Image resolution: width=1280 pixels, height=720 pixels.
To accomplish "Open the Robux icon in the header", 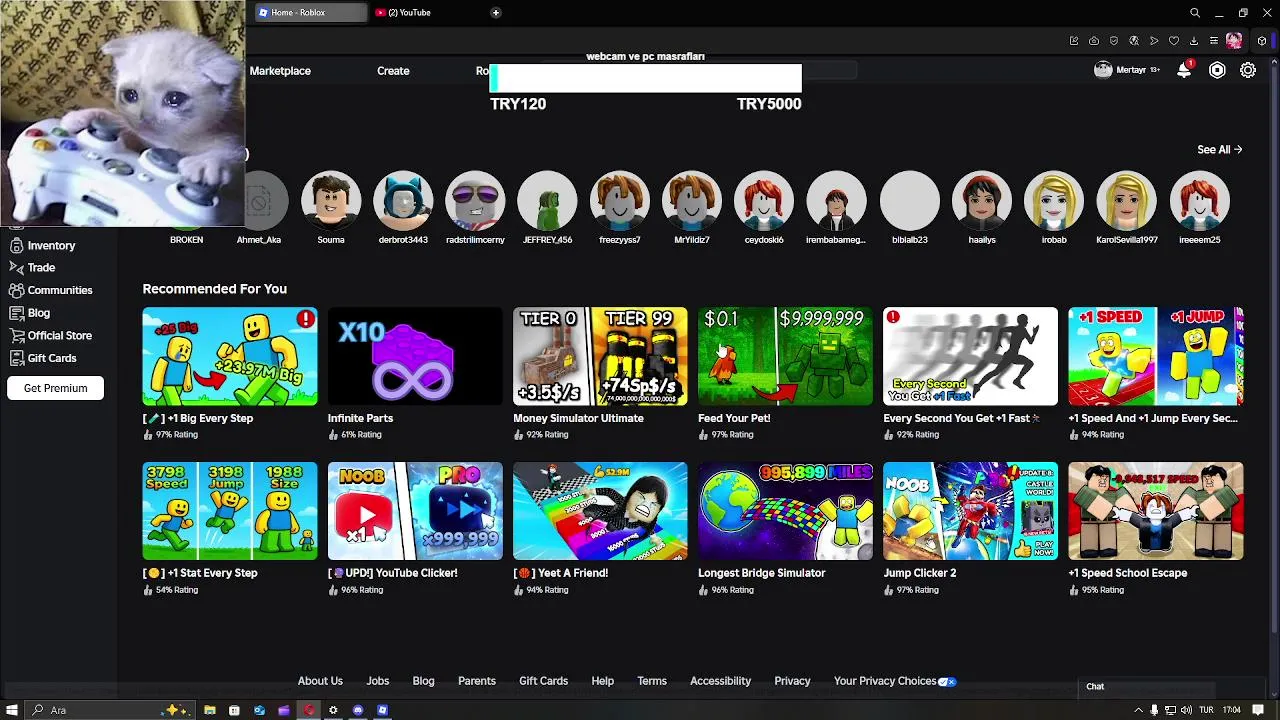I will coord(1217,70).
